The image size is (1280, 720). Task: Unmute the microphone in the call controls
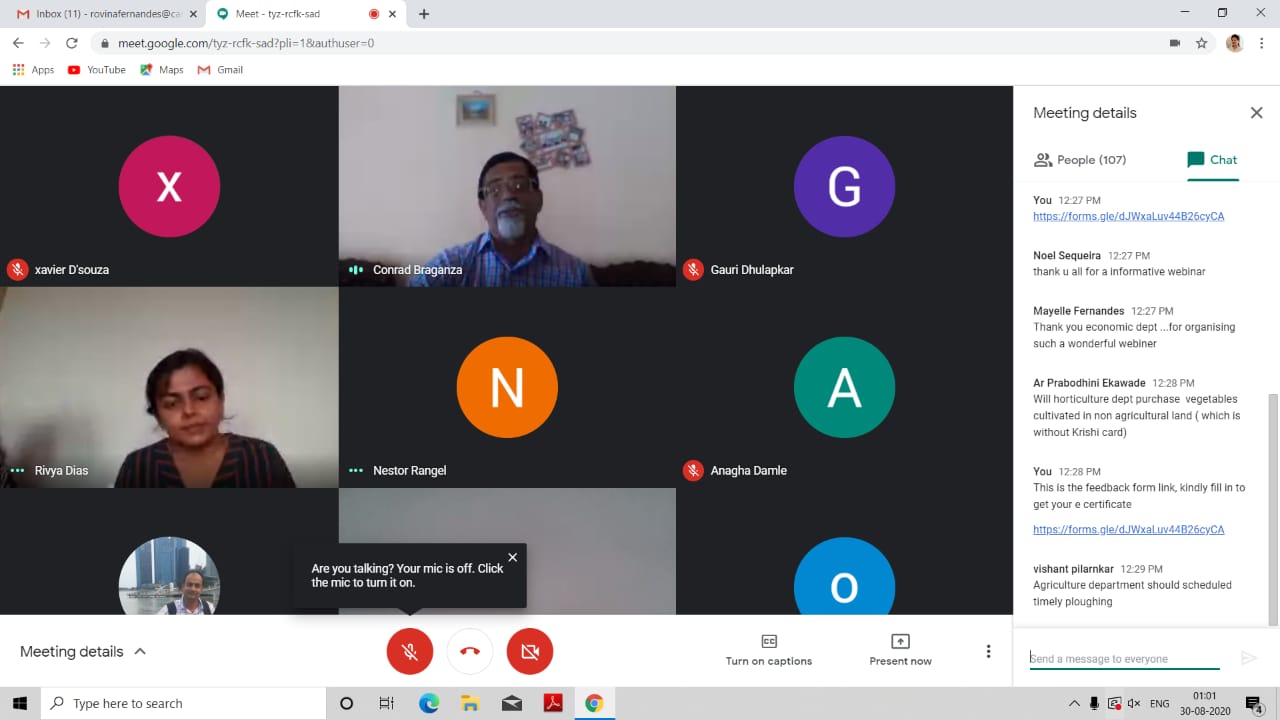(x=410, y=651)
